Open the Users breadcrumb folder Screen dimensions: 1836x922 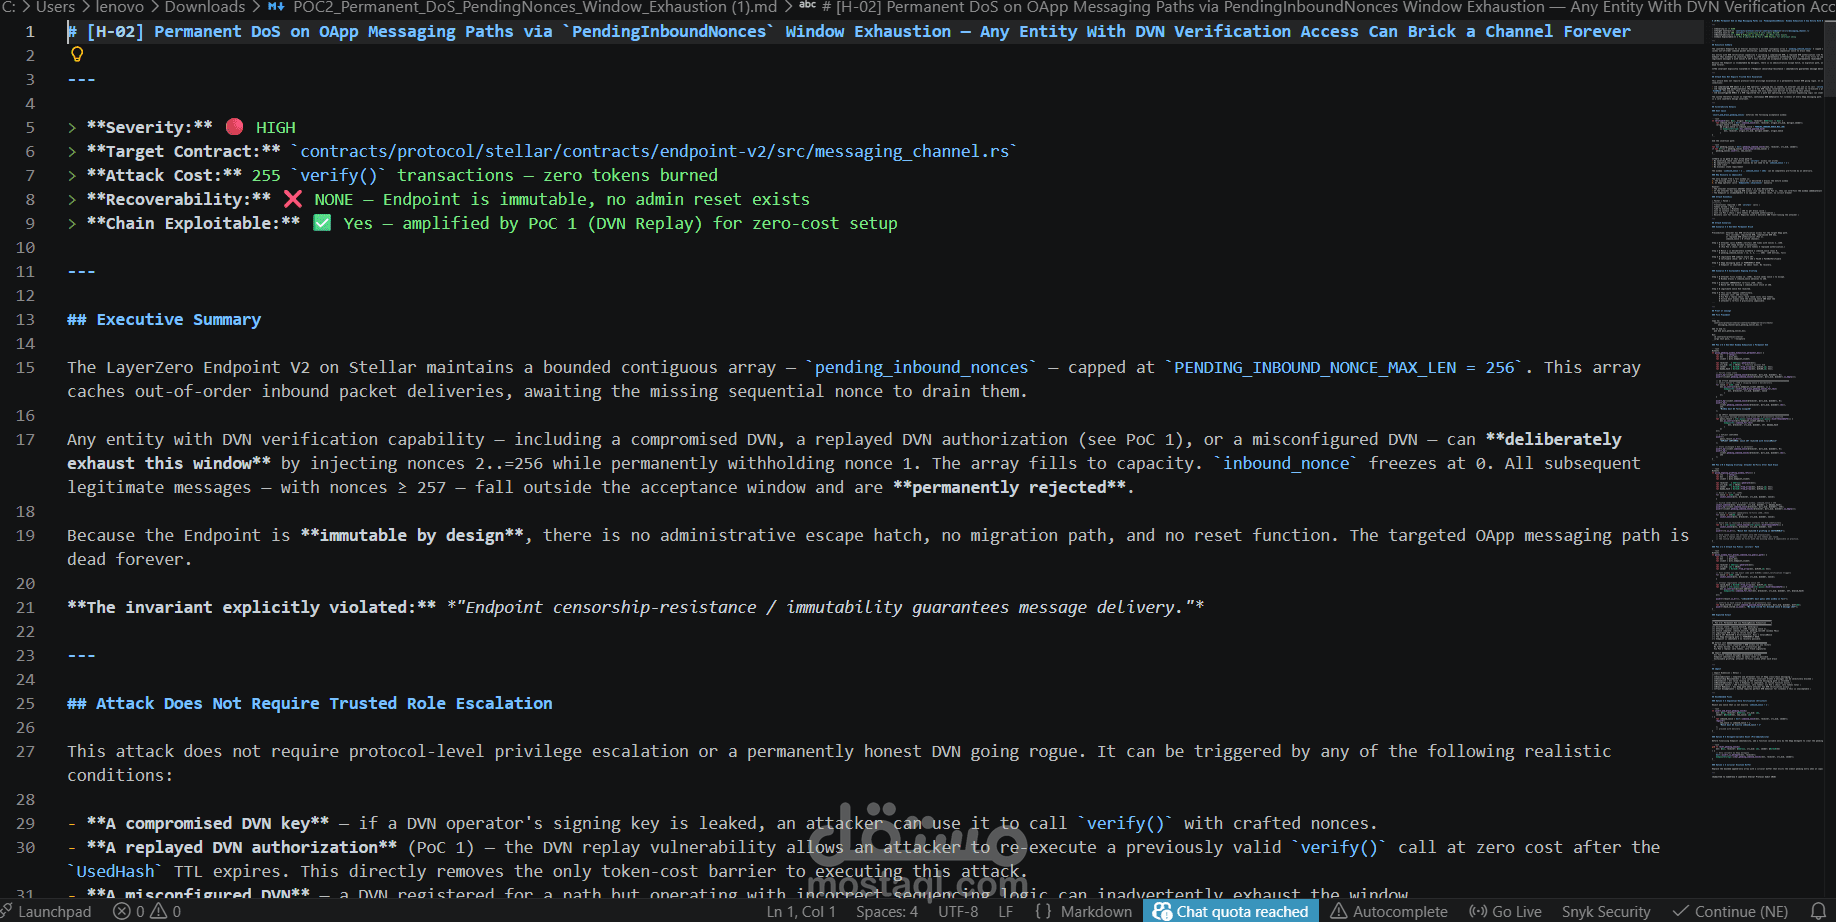click(55, 7)
